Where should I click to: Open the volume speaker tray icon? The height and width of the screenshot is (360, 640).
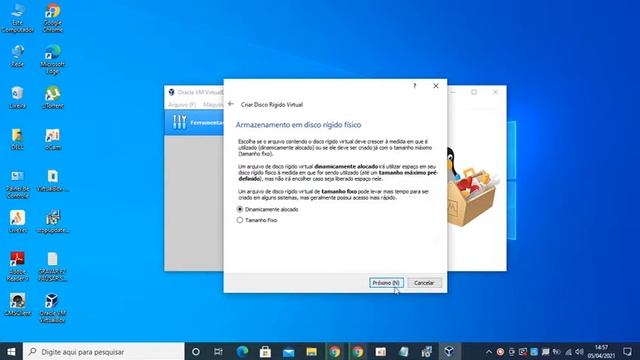tap(579, 351)
